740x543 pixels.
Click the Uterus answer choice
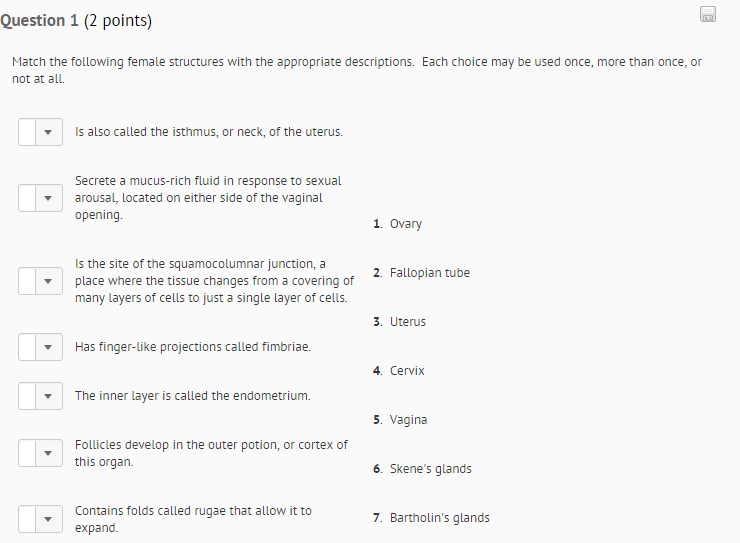[407, 322]
